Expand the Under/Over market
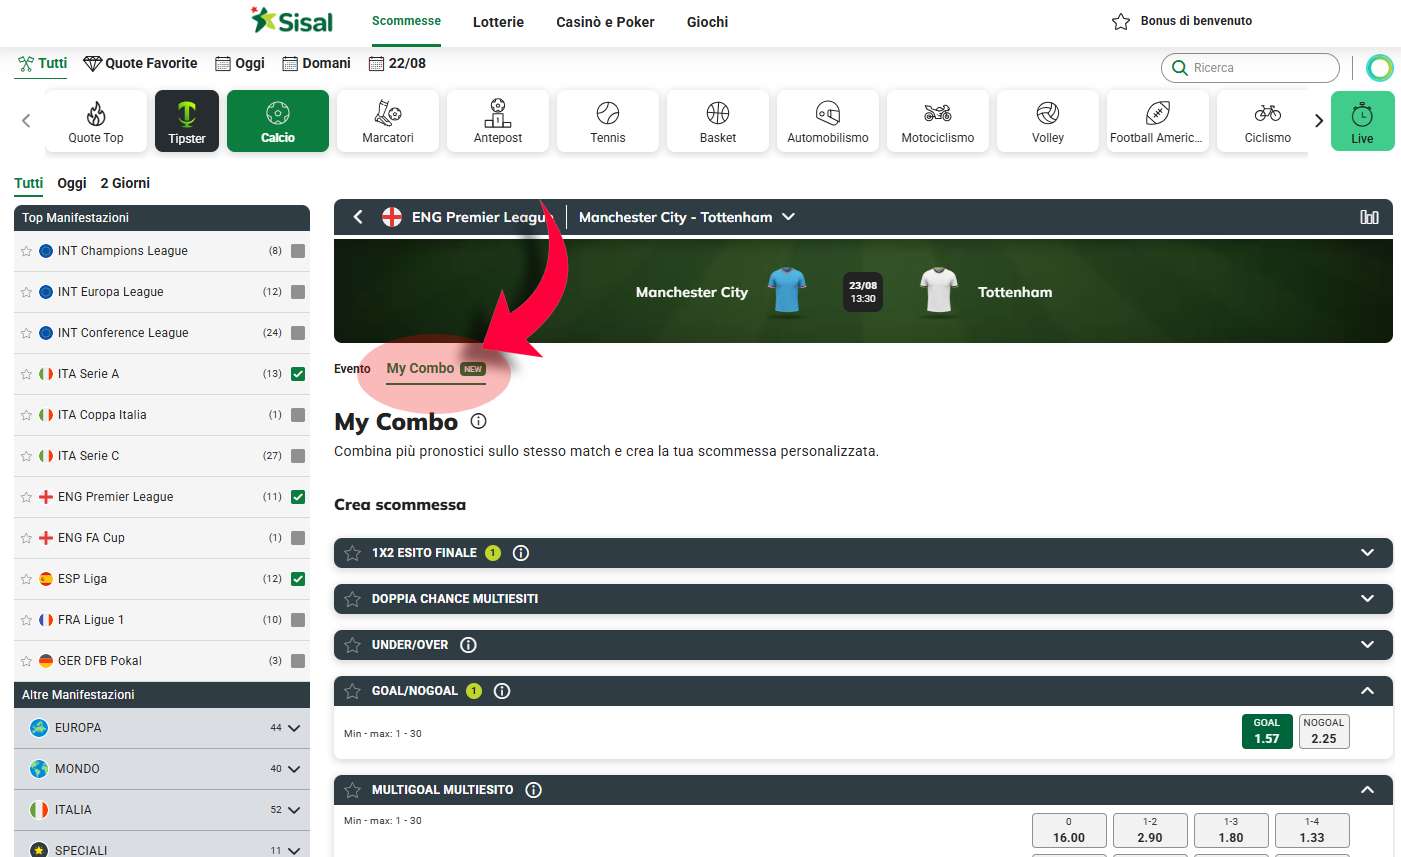This screenshot has width=1401, height=857. pos(1367,645)
